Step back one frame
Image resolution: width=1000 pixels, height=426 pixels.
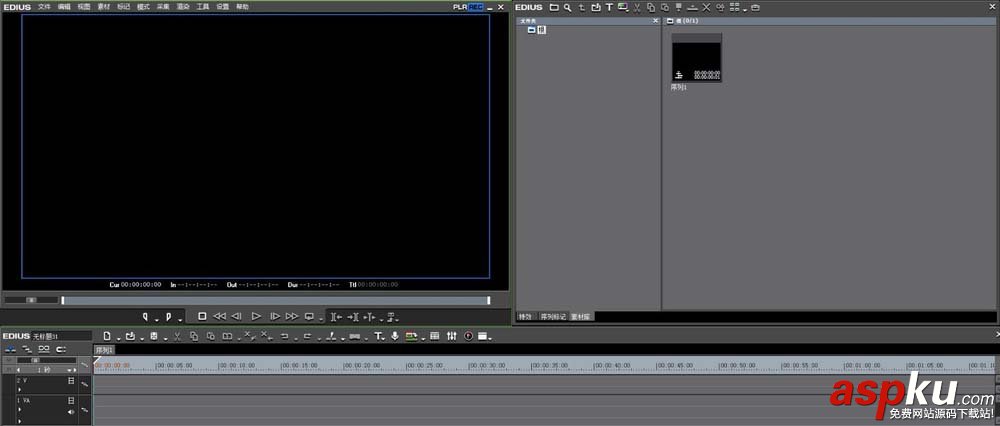click(236, 316)
